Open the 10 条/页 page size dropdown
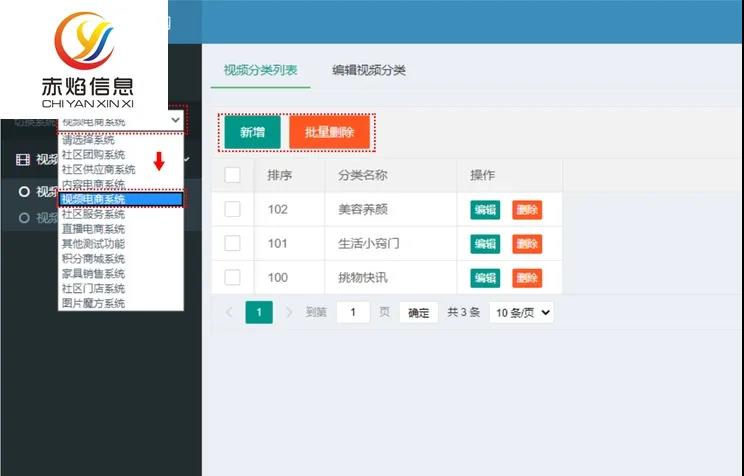 point(521,312)
